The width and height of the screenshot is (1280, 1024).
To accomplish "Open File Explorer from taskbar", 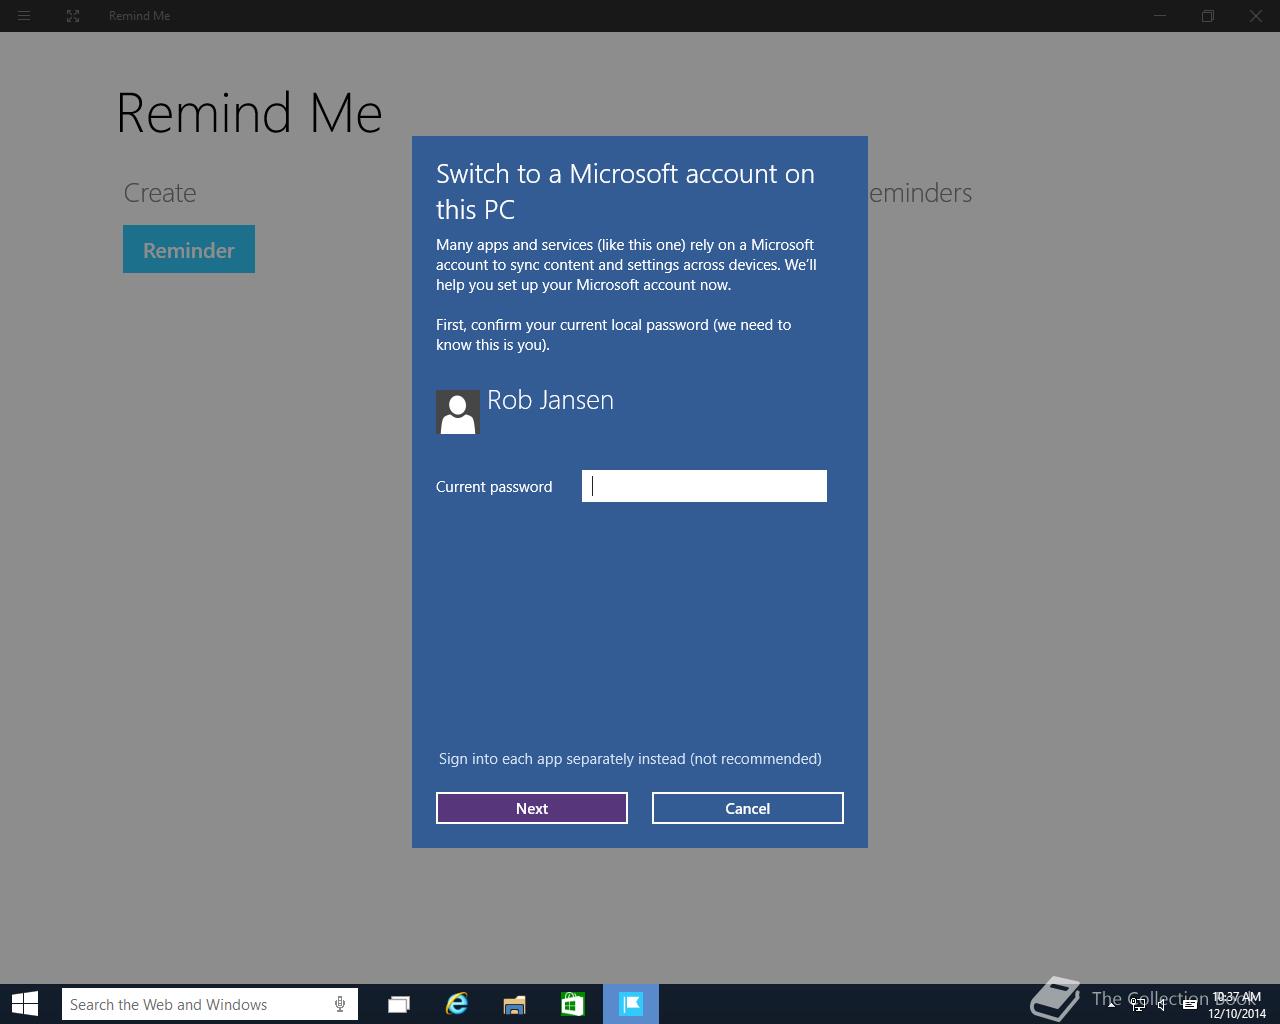I will (514, 1004).
